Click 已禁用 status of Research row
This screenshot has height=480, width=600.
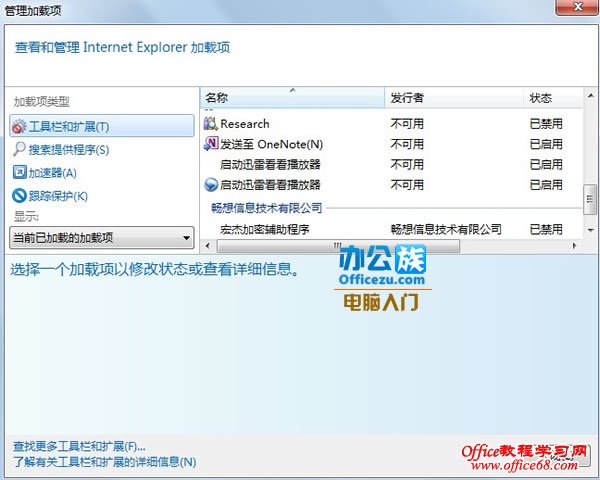click(x=546, y=124)
